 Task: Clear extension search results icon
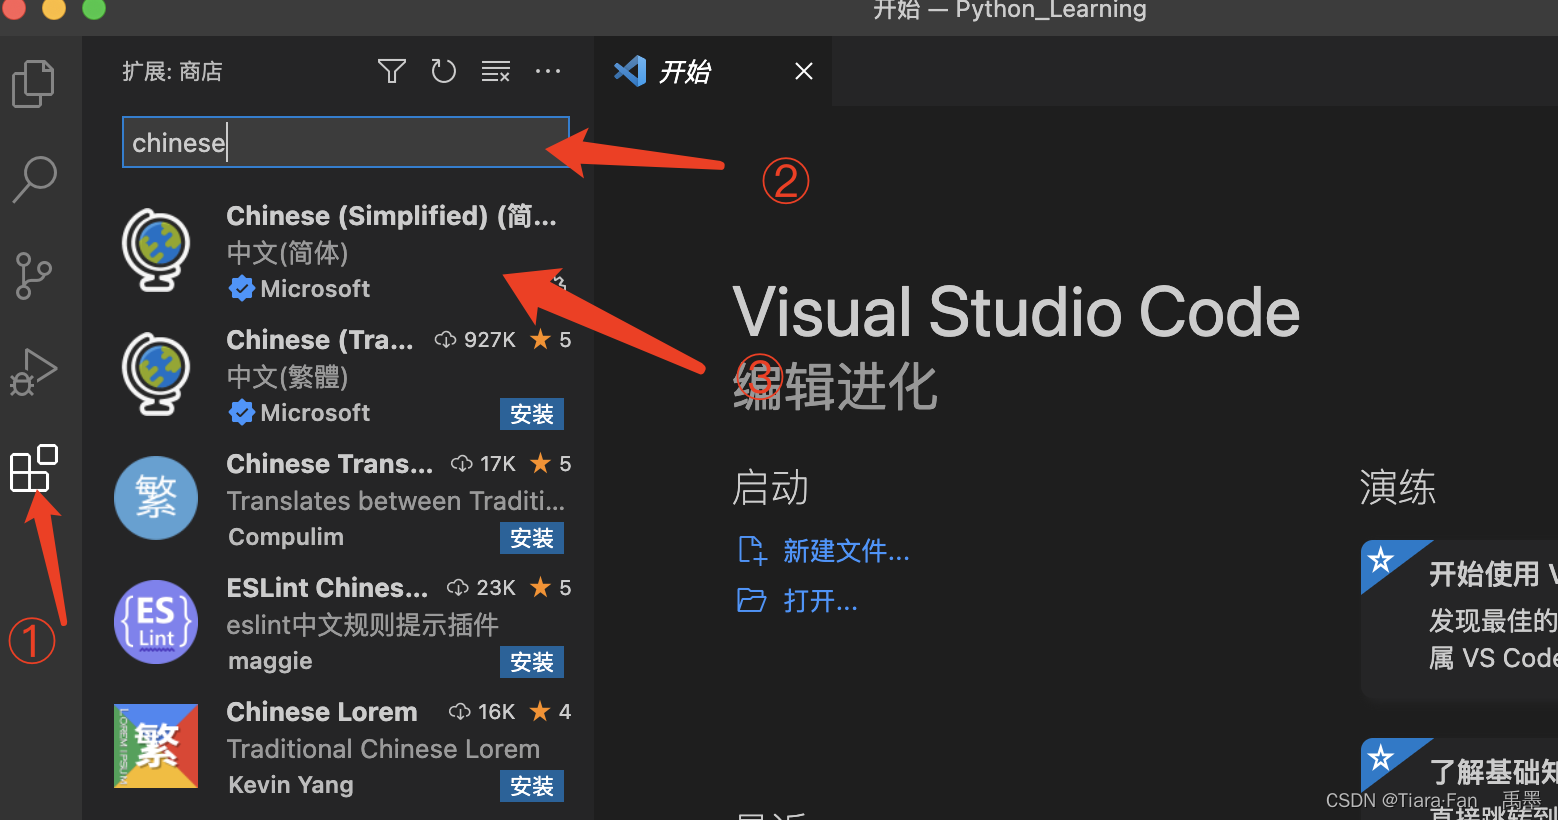coord(496,71)
